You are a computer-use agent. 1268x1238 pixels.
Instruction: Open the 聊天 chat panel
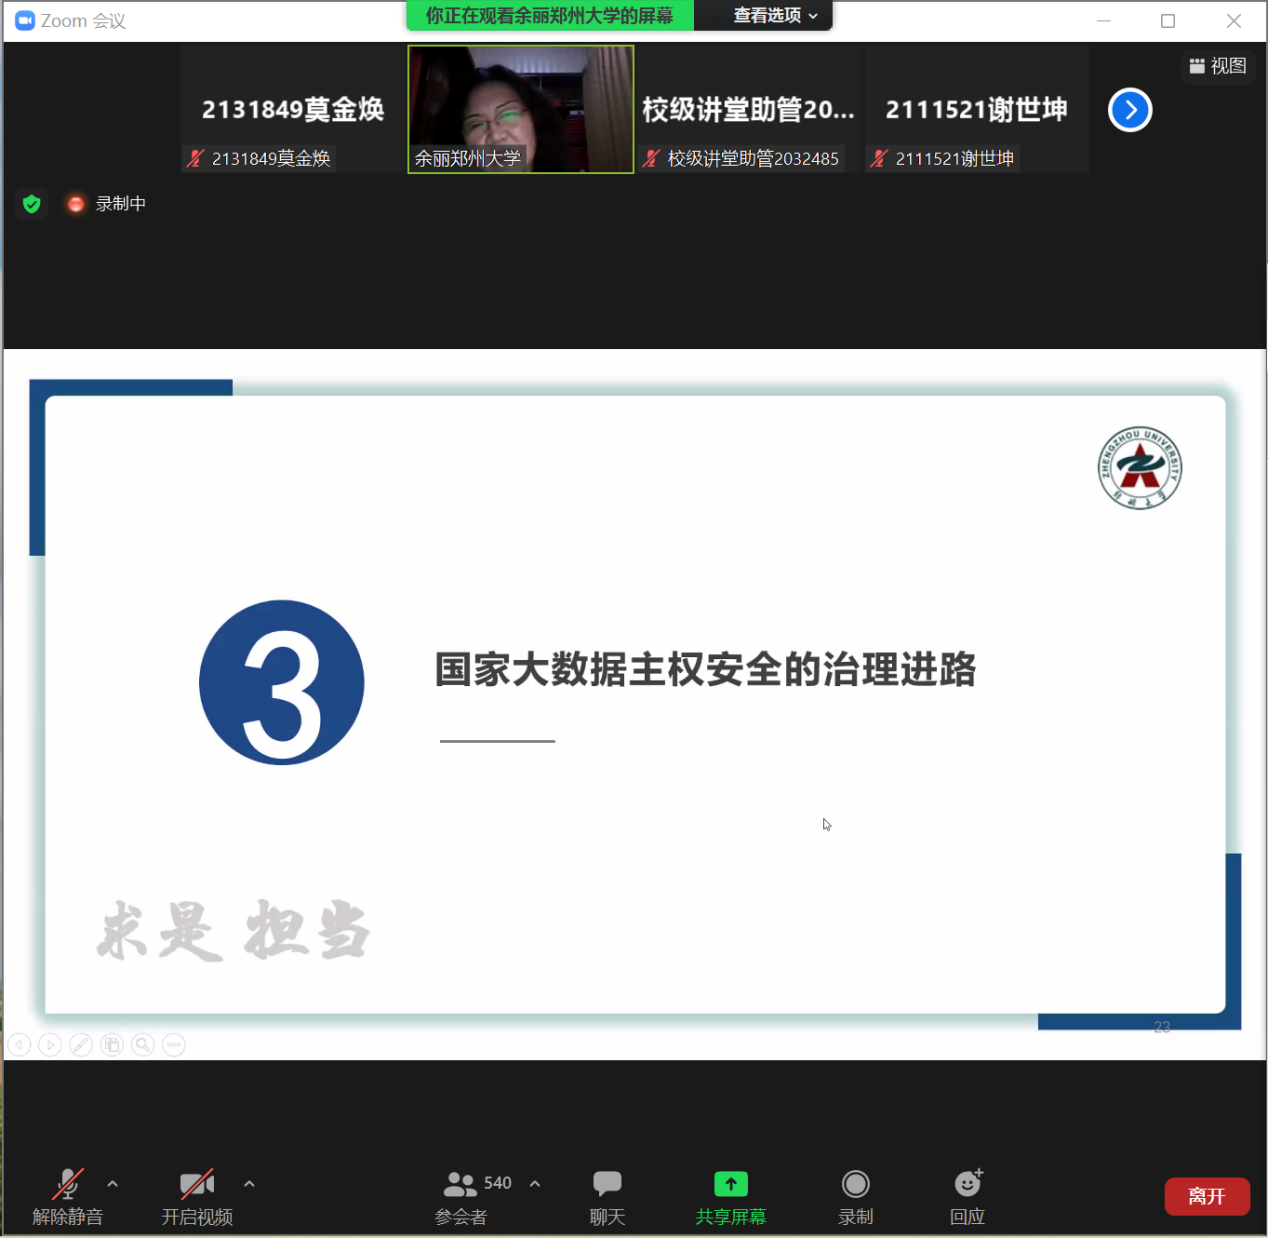coord(607,1195)
